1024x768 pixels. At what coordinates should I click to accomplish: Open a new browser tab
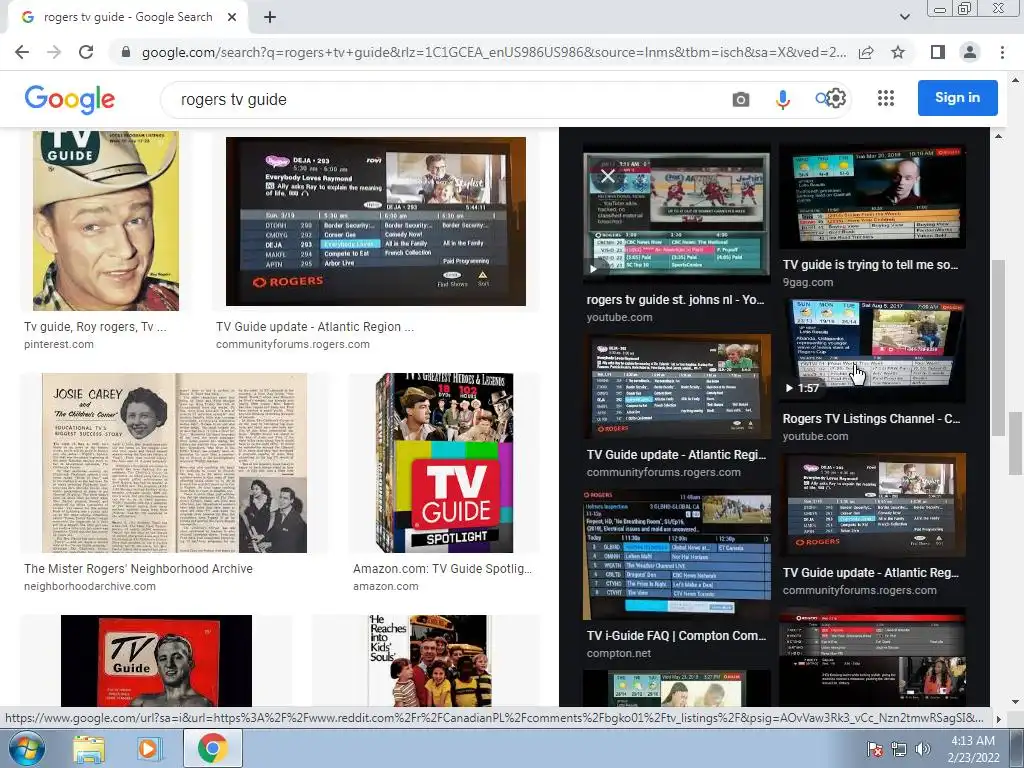(270, 18)
